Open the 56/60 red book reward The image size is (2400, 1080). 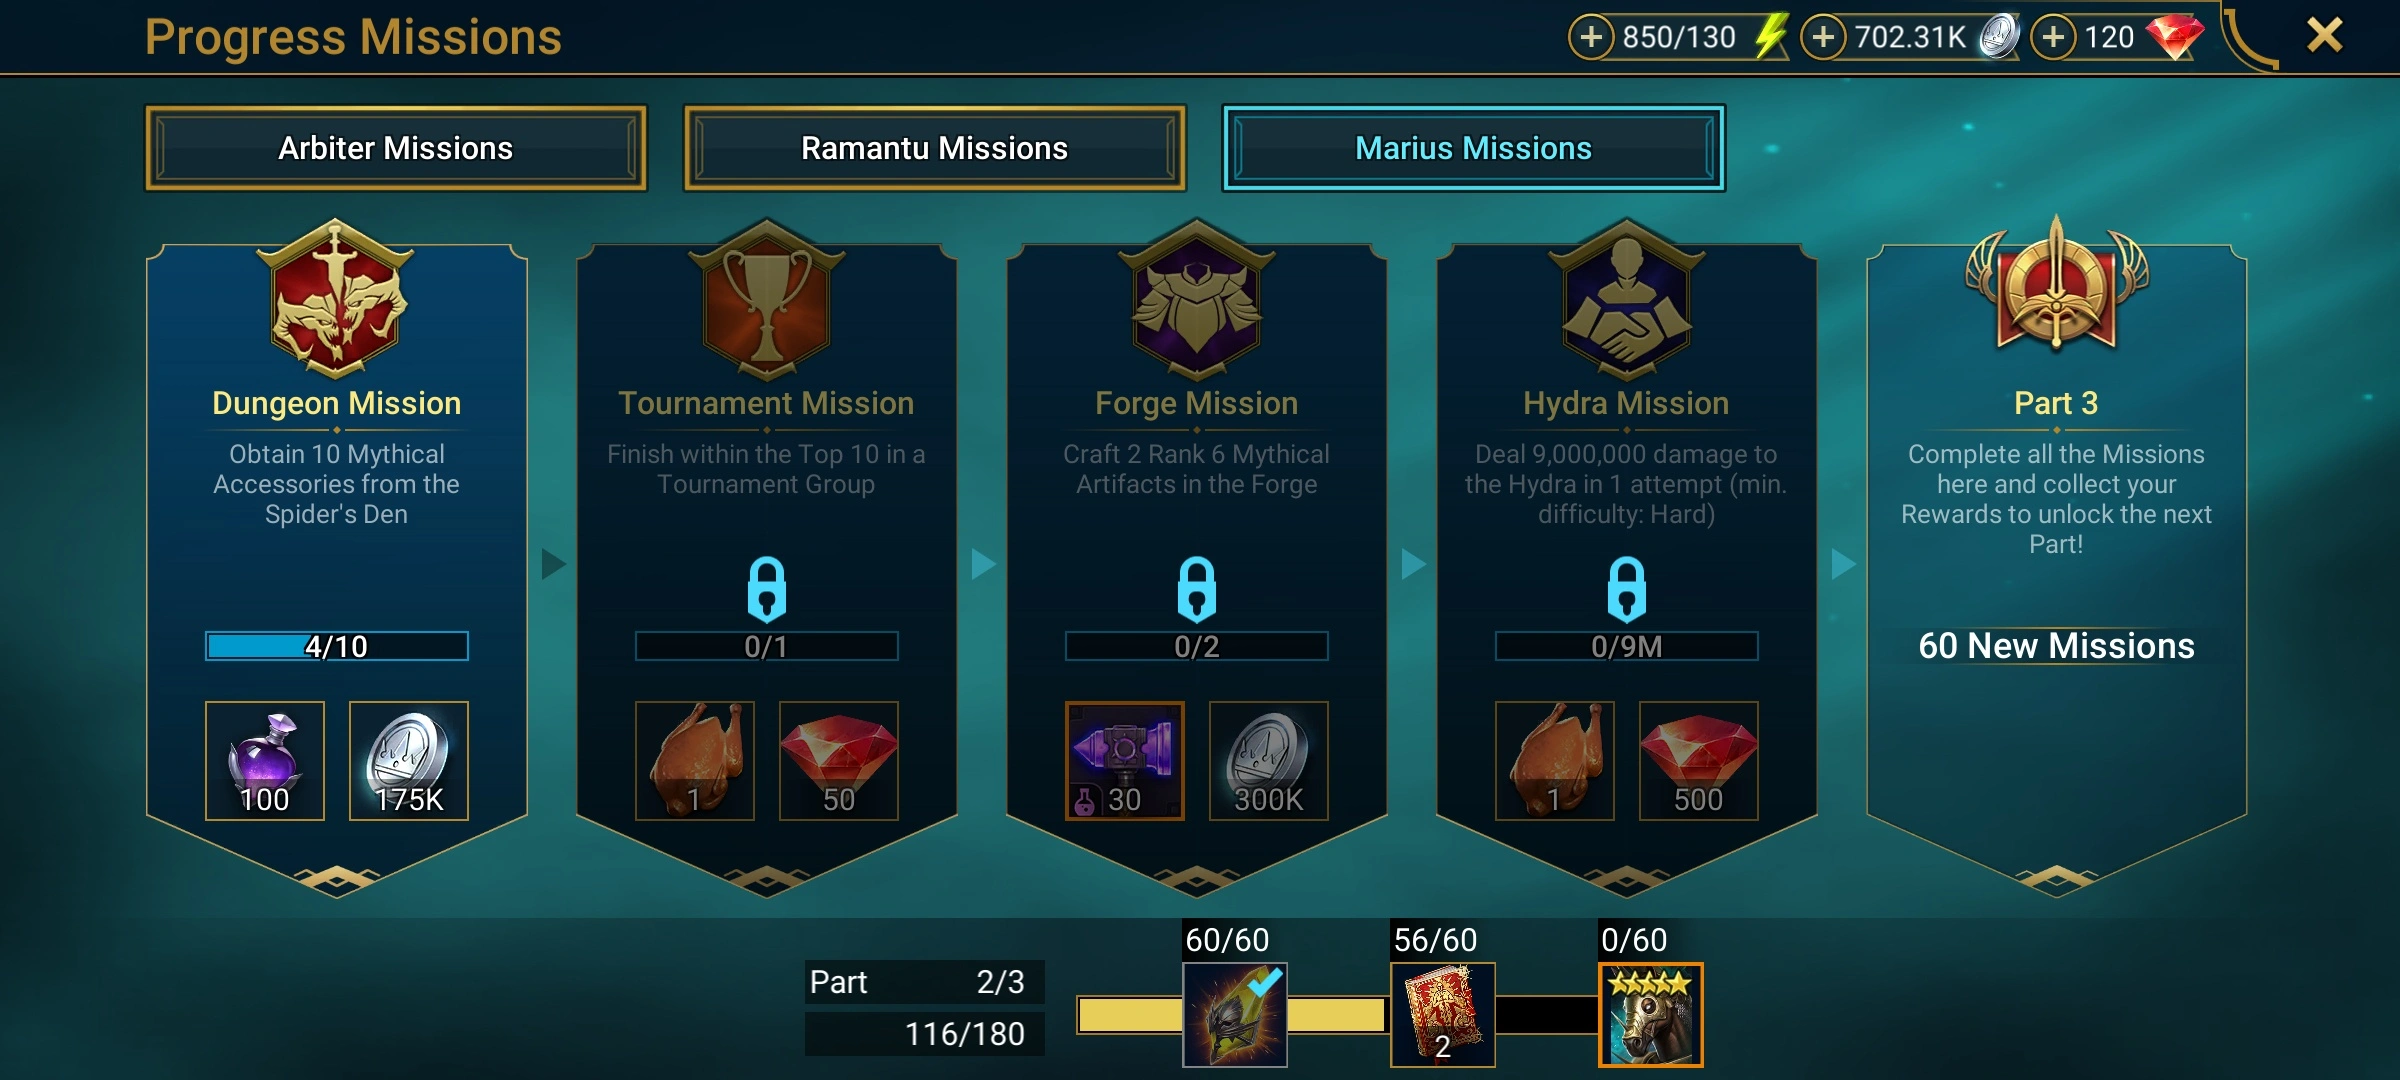(1442, 1014)
